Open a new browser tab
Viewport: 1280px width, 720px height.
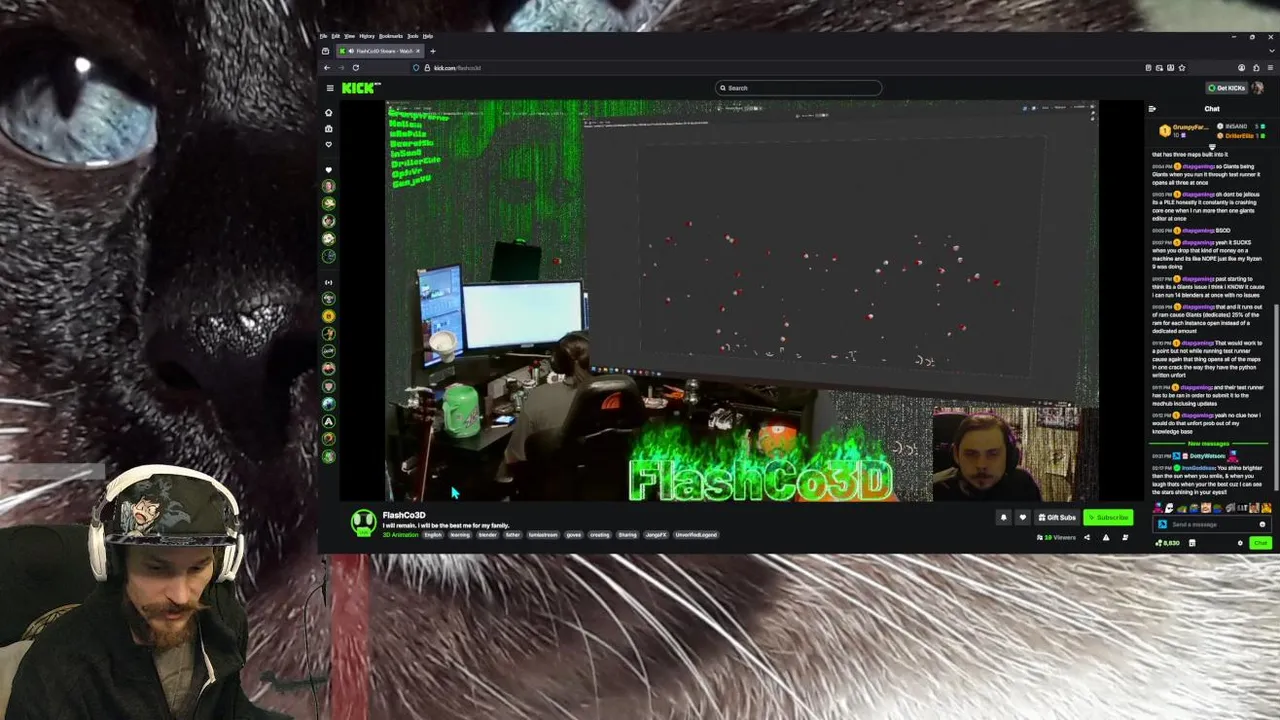[432, 51]
